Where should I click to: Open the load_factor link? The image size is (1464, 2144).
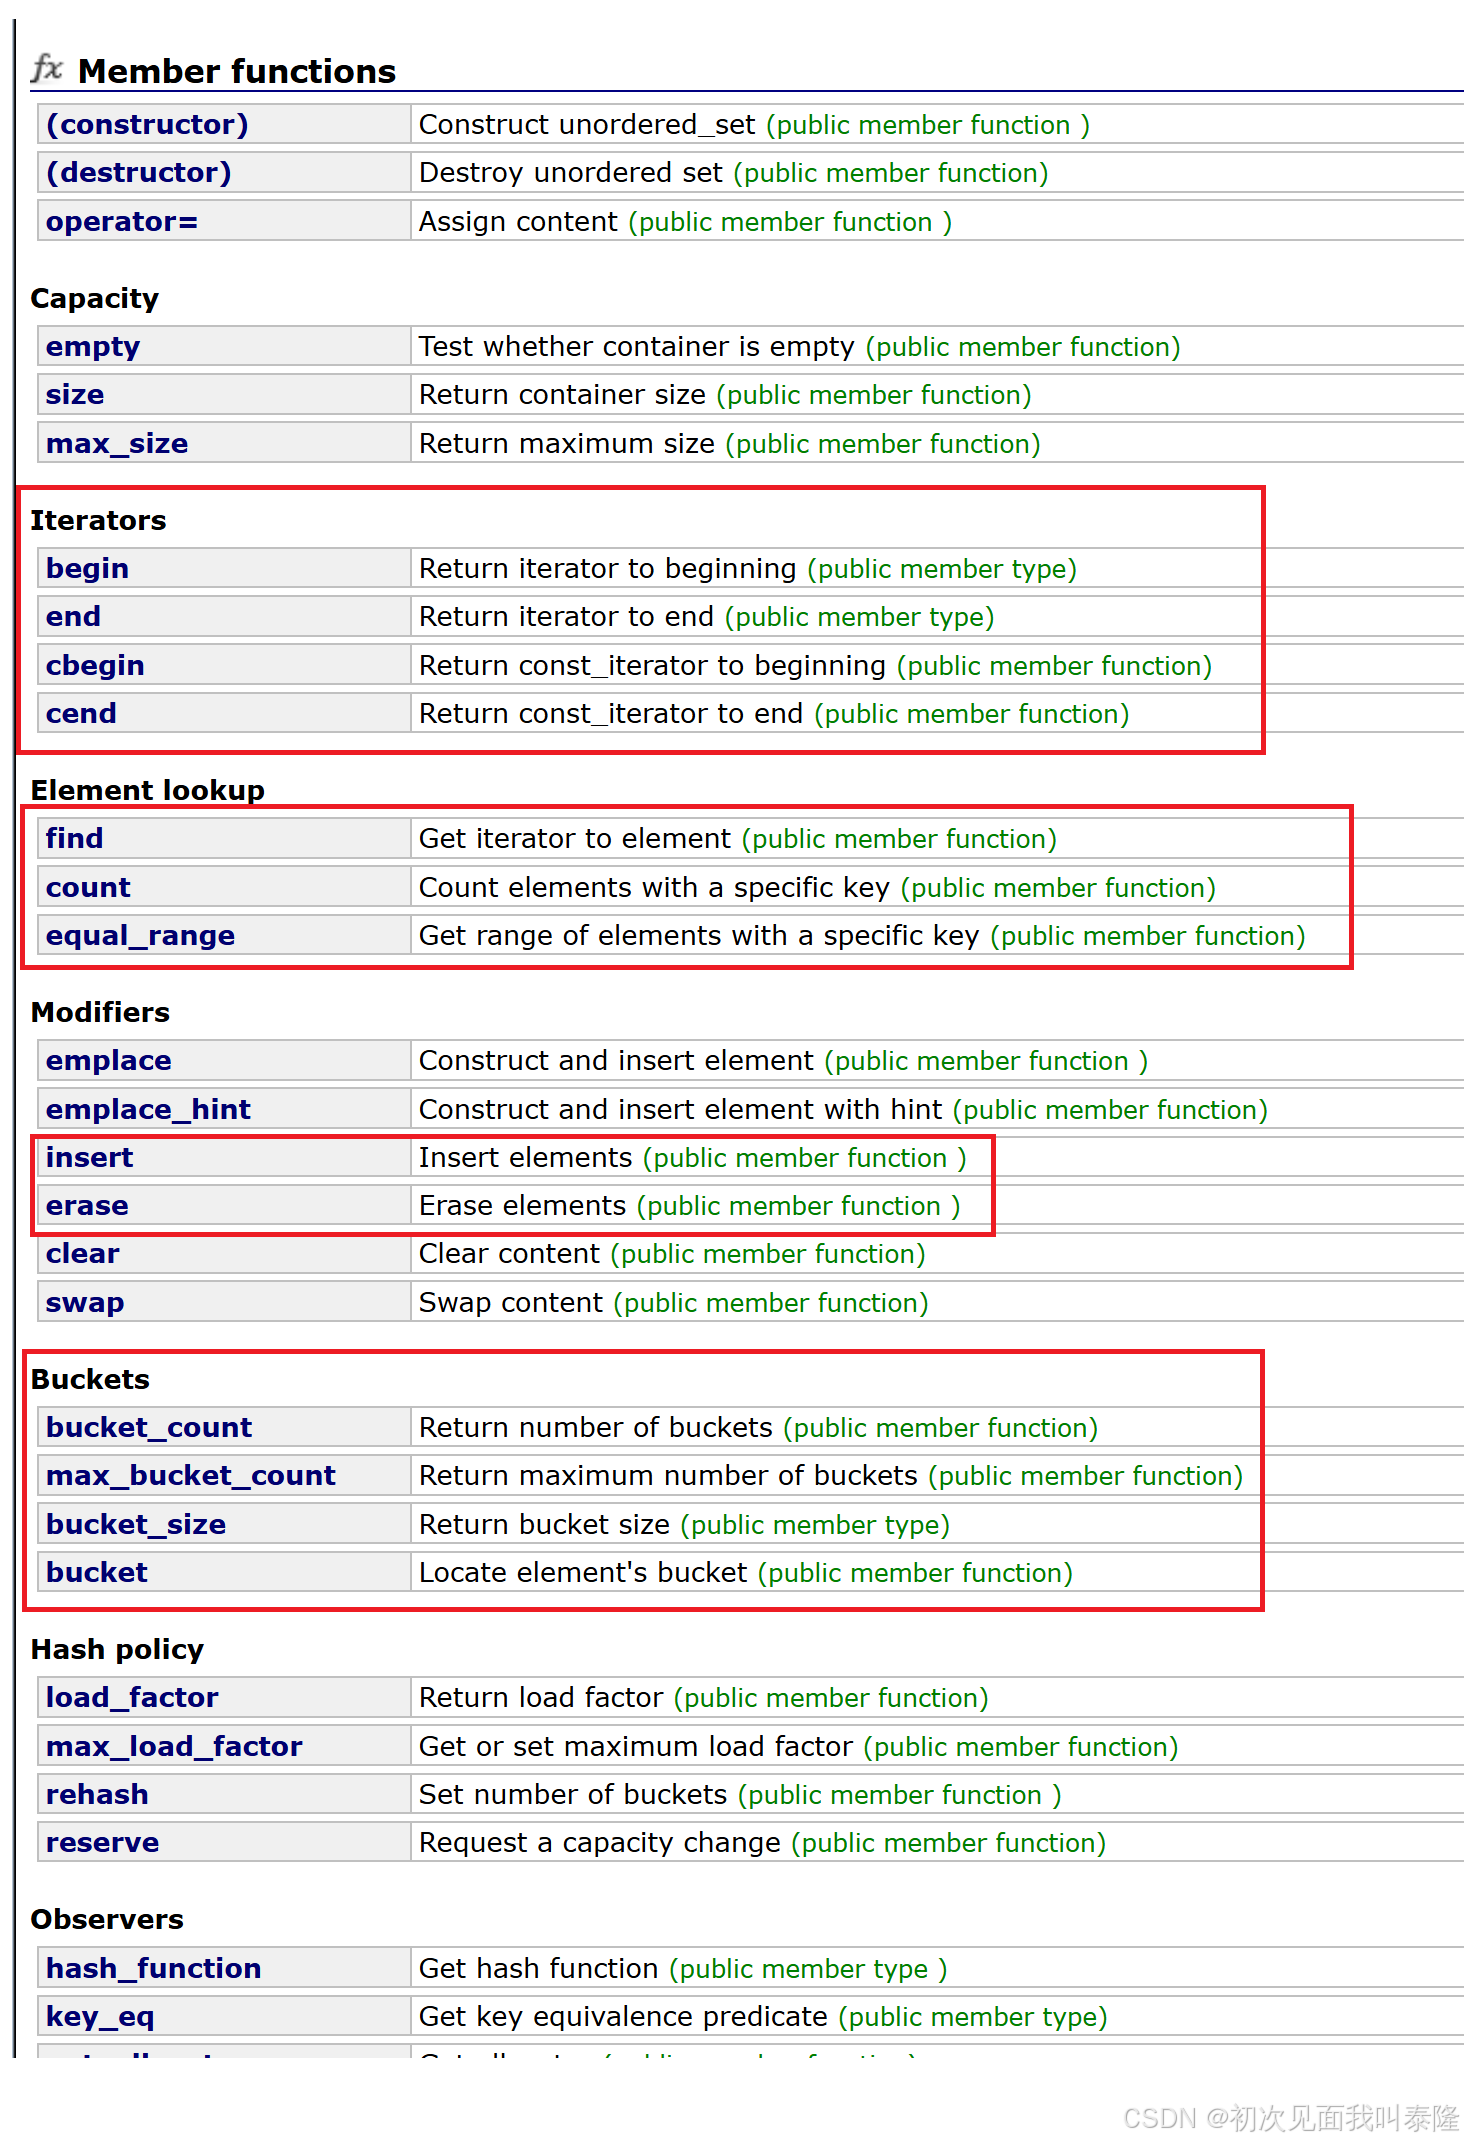pos(132,1697)
